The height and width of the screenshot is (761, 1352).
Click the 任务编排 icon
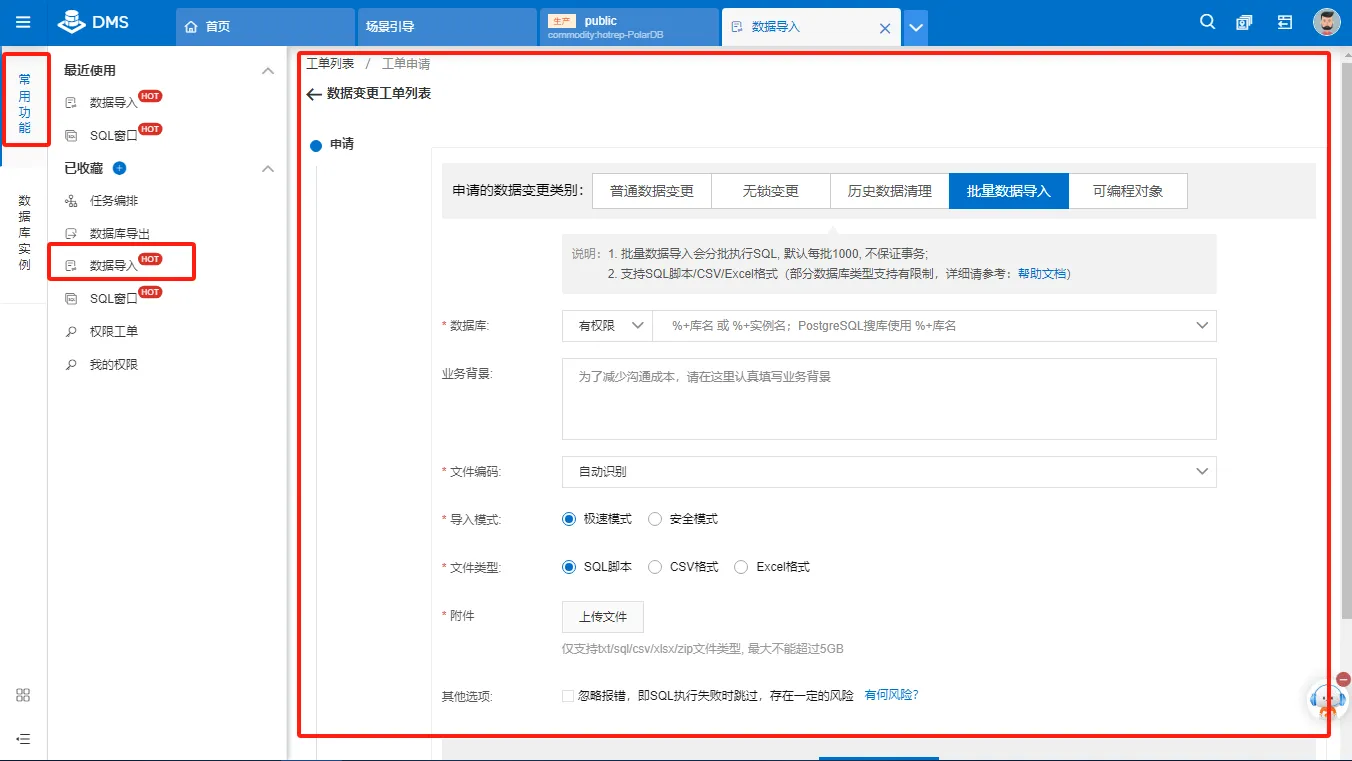[x=71, y=201]
